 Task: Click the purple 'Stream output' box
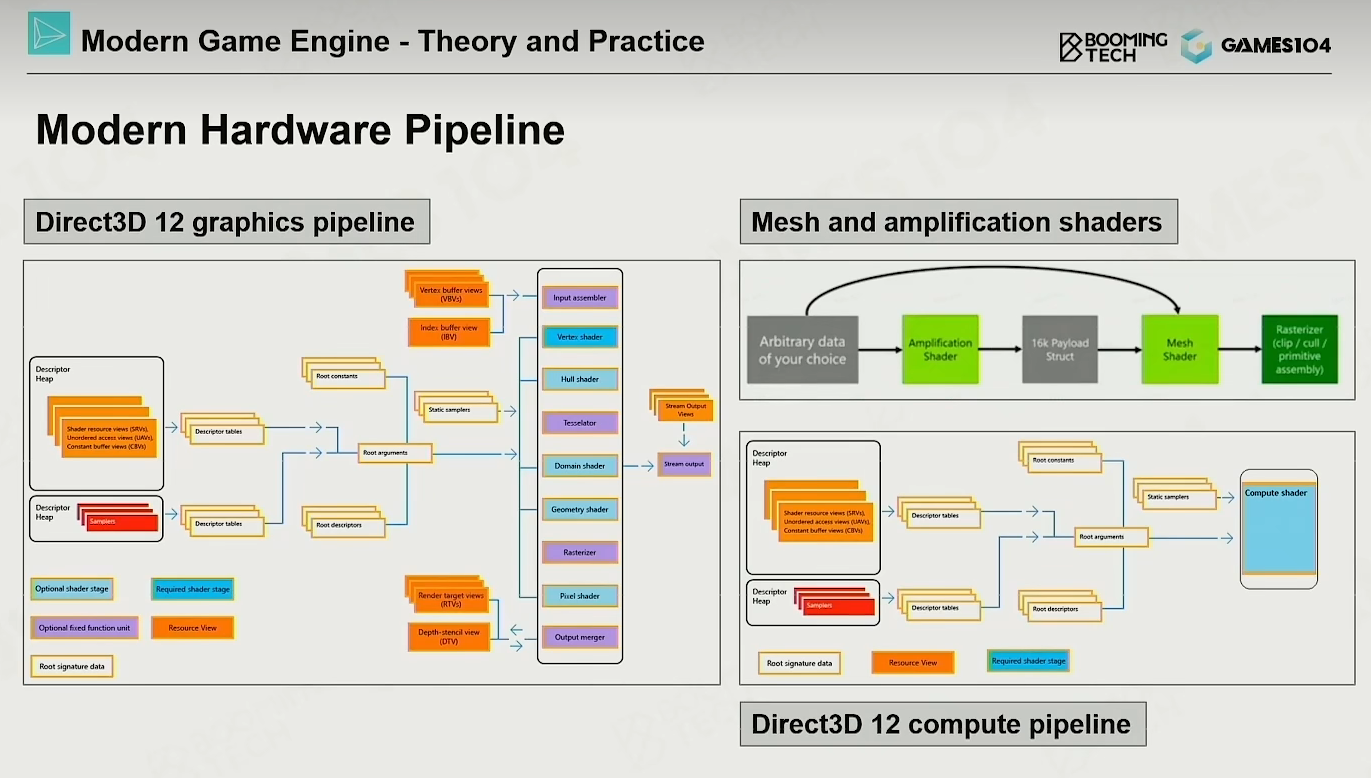tap(684, 464)
